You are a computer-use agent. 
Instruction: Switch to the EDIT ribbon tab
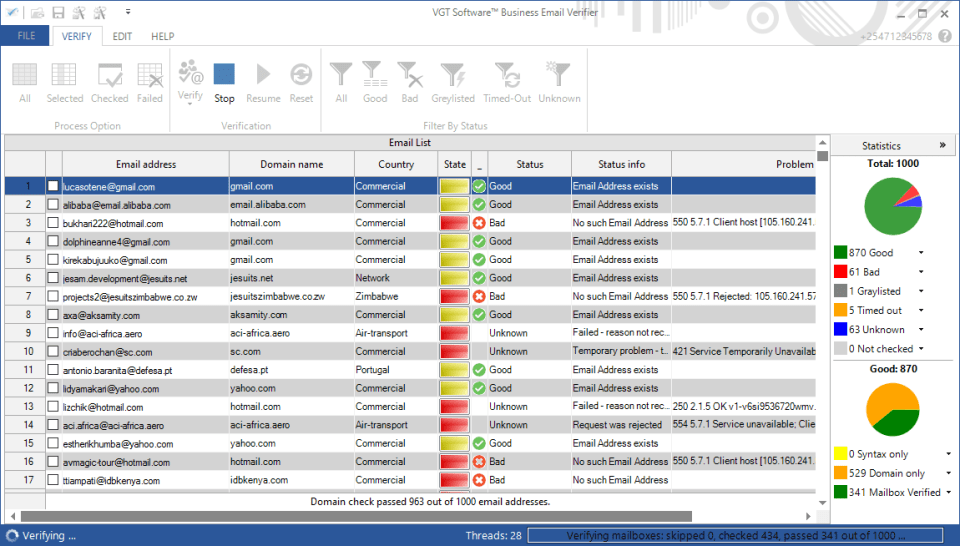tap(122, 36)
